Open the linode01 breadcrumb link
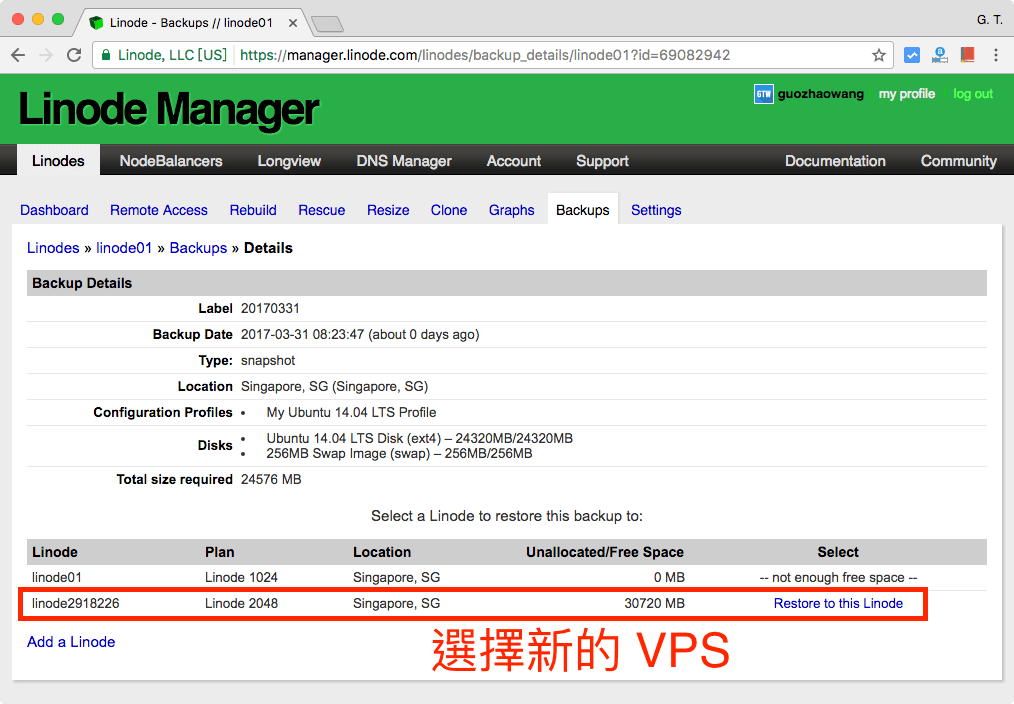The image size is (1014, 704). click(124, 247)
